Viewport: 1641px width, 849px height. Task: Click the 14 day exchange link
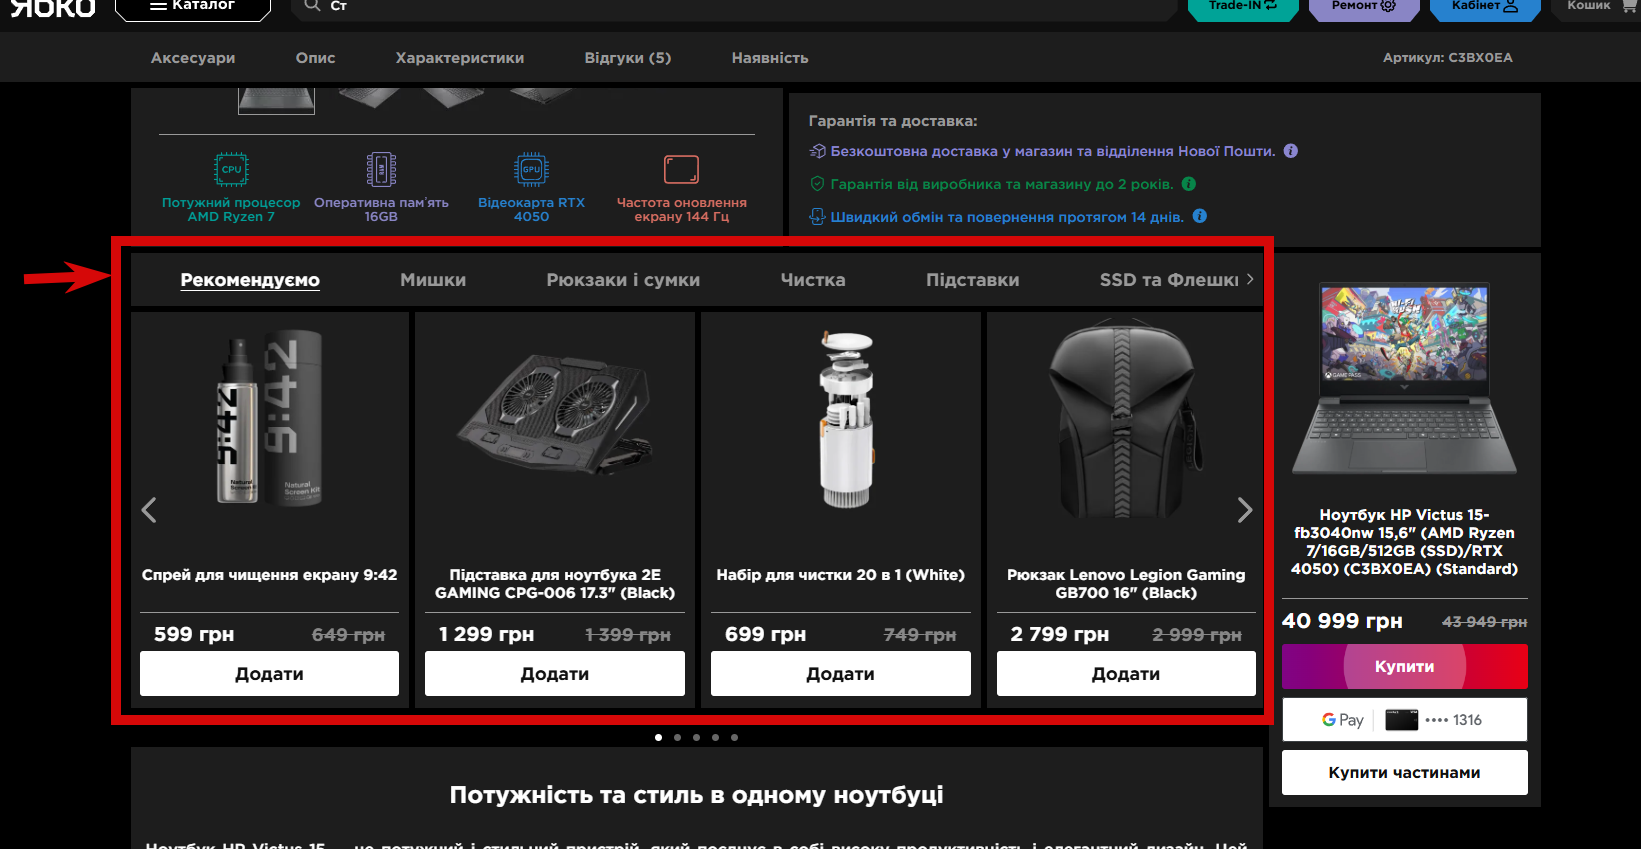pyautogui.click(x=1007, y=217)
